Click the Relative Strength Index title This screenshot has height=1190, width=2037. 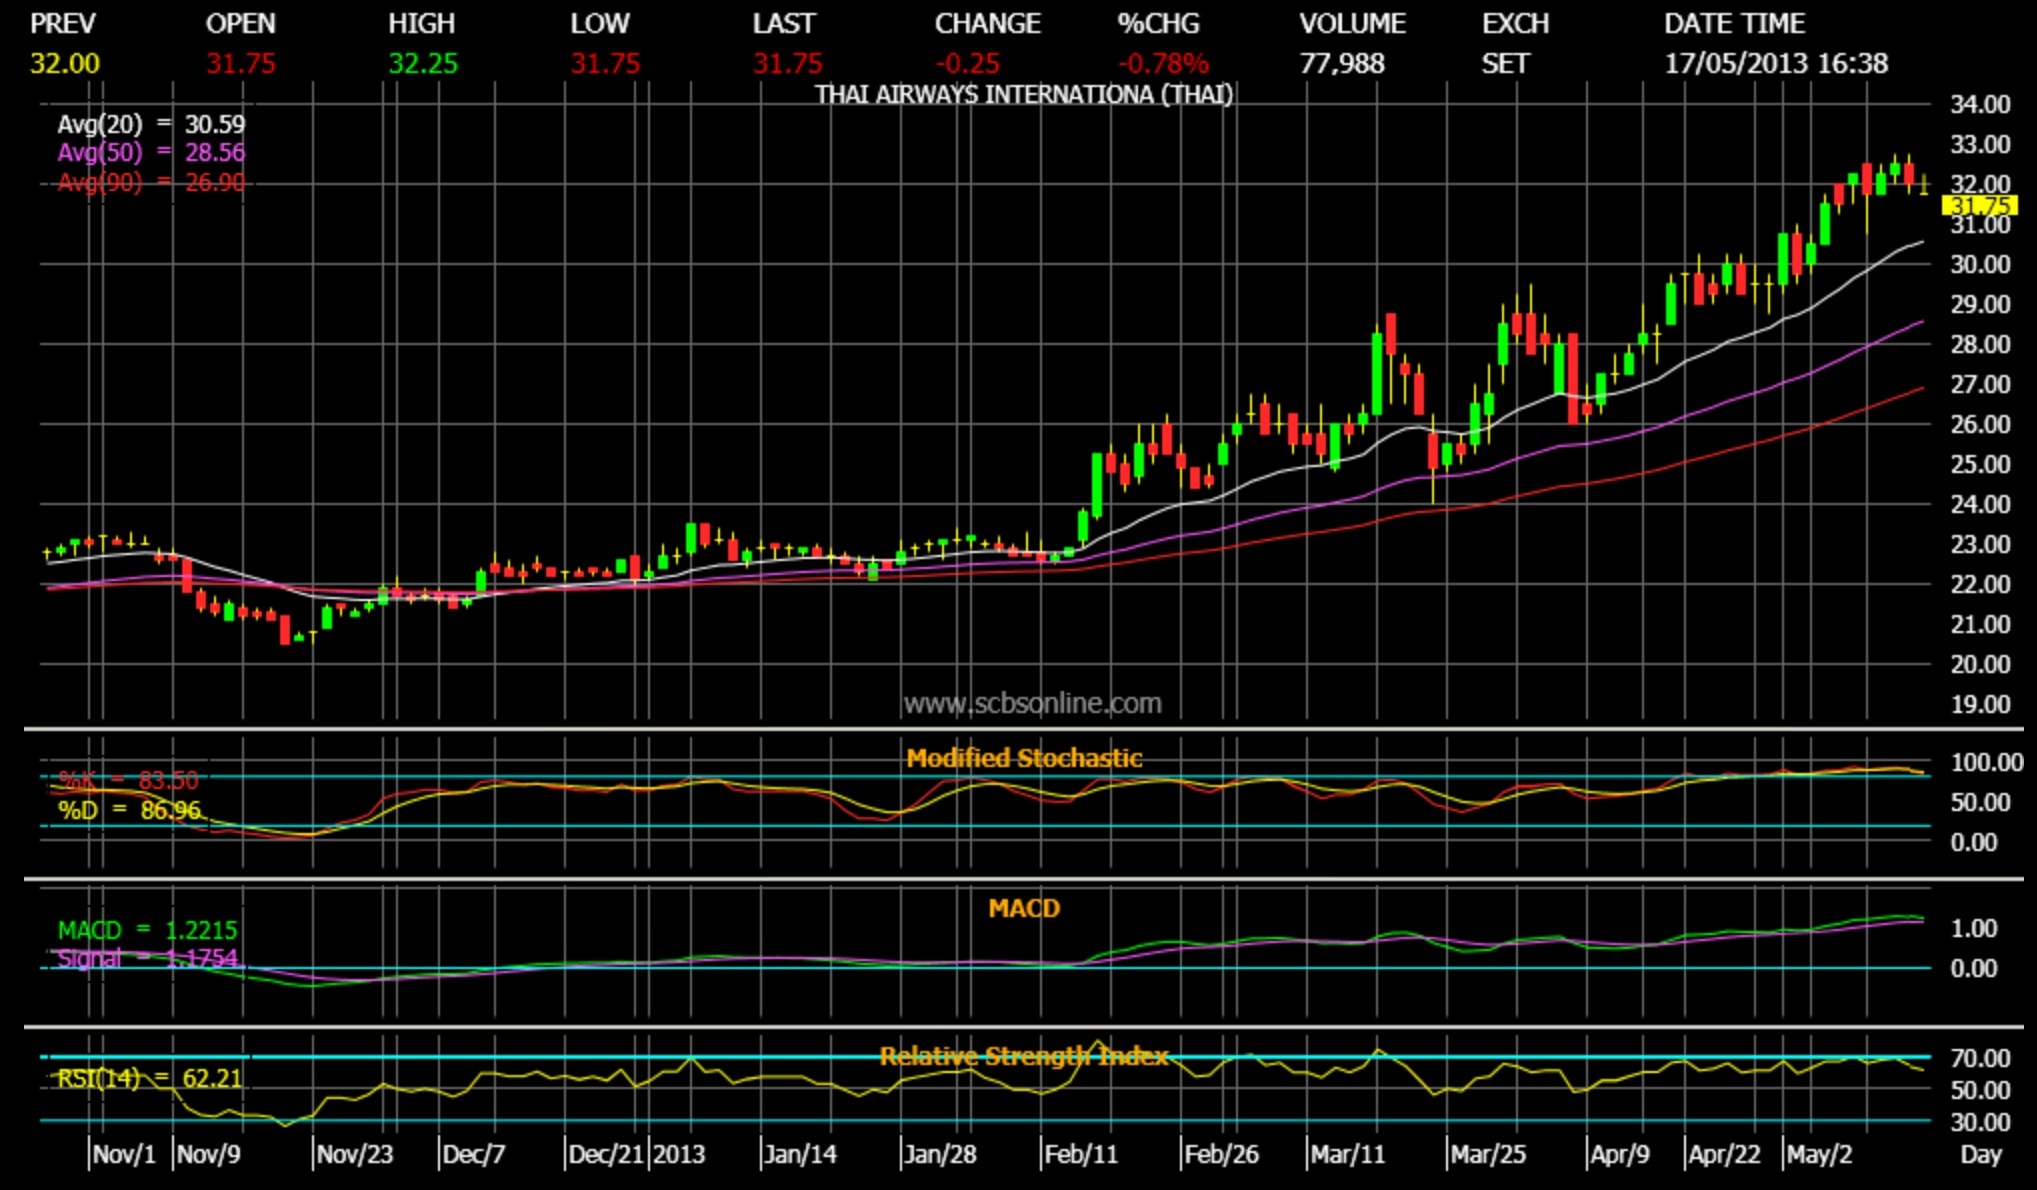[1024, 1056]
